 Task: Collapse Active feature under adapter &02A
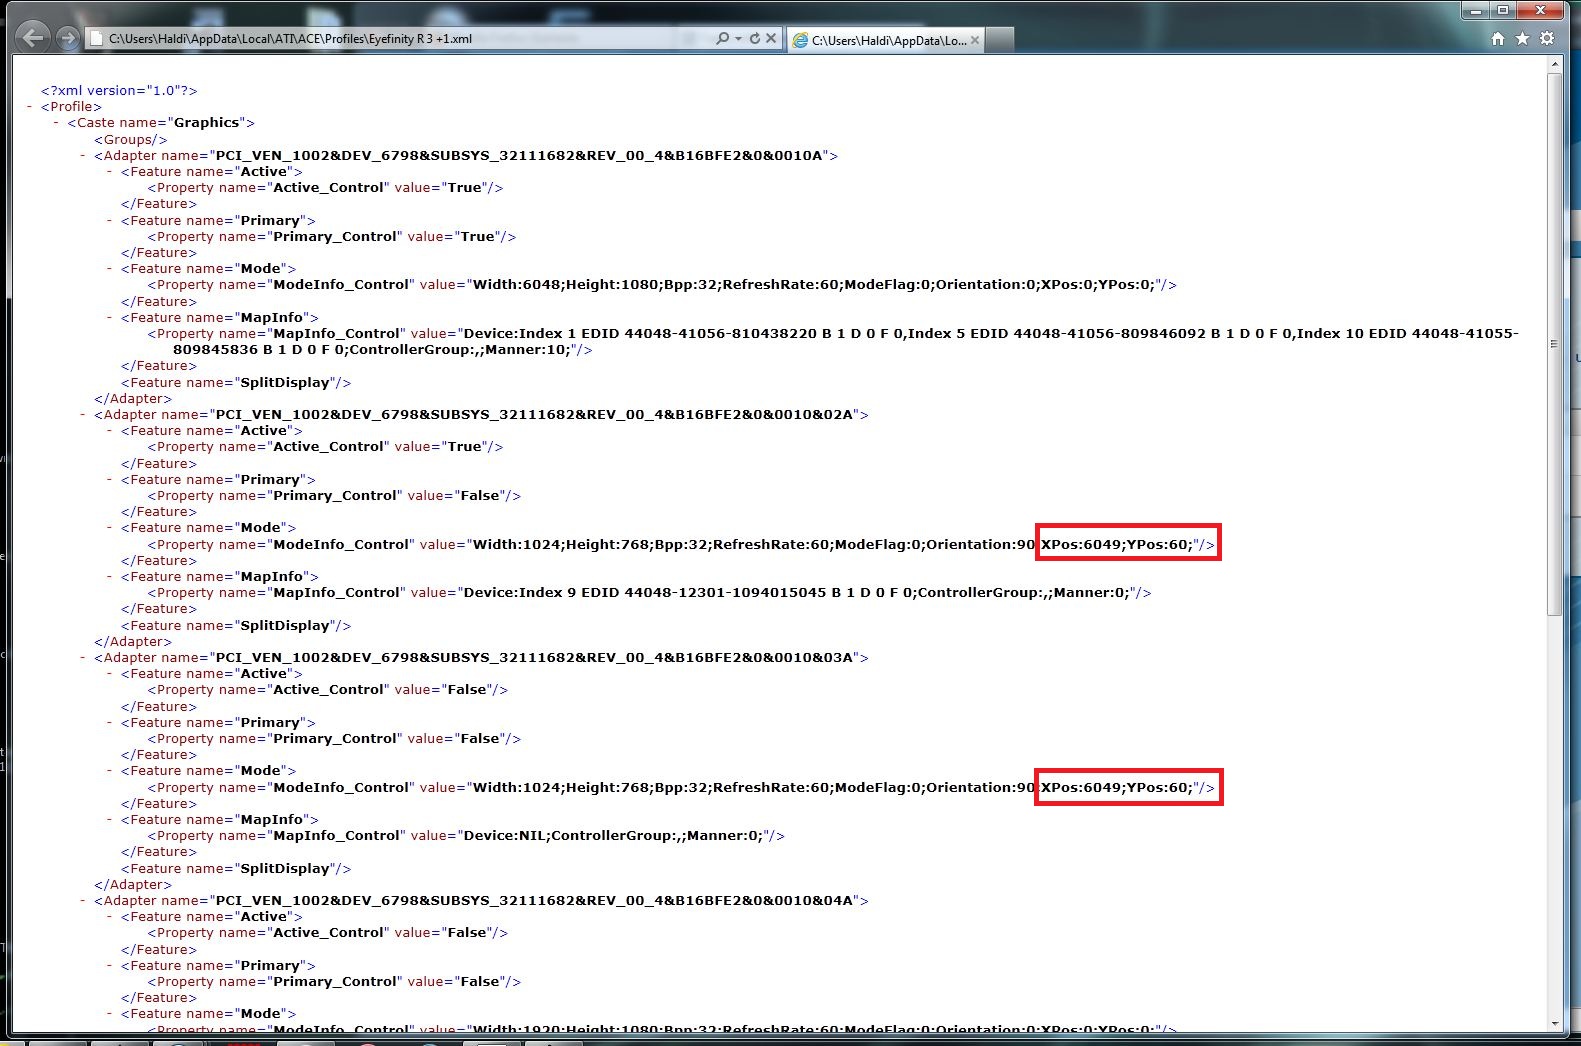tap(110, 430)
